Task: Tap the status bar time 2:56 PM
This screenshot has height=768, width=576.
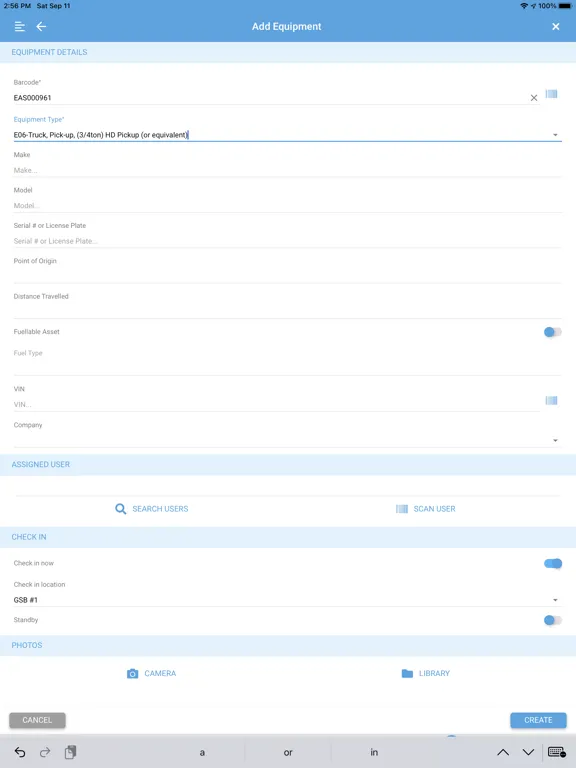Action: (x=17, y=6)
